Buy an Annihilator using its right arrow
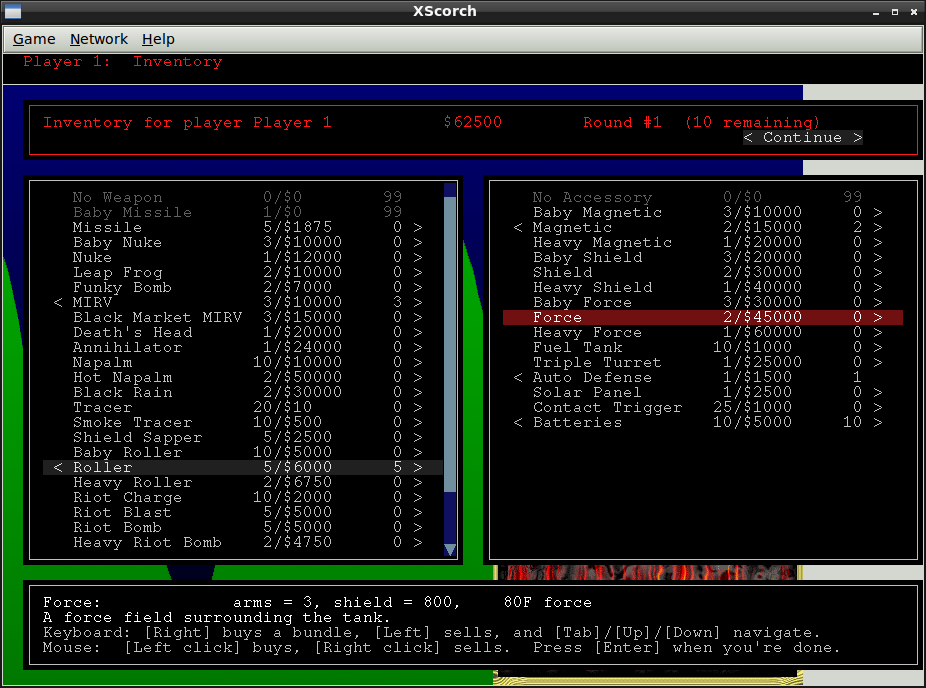926x688 pixels. coord(418,347)
